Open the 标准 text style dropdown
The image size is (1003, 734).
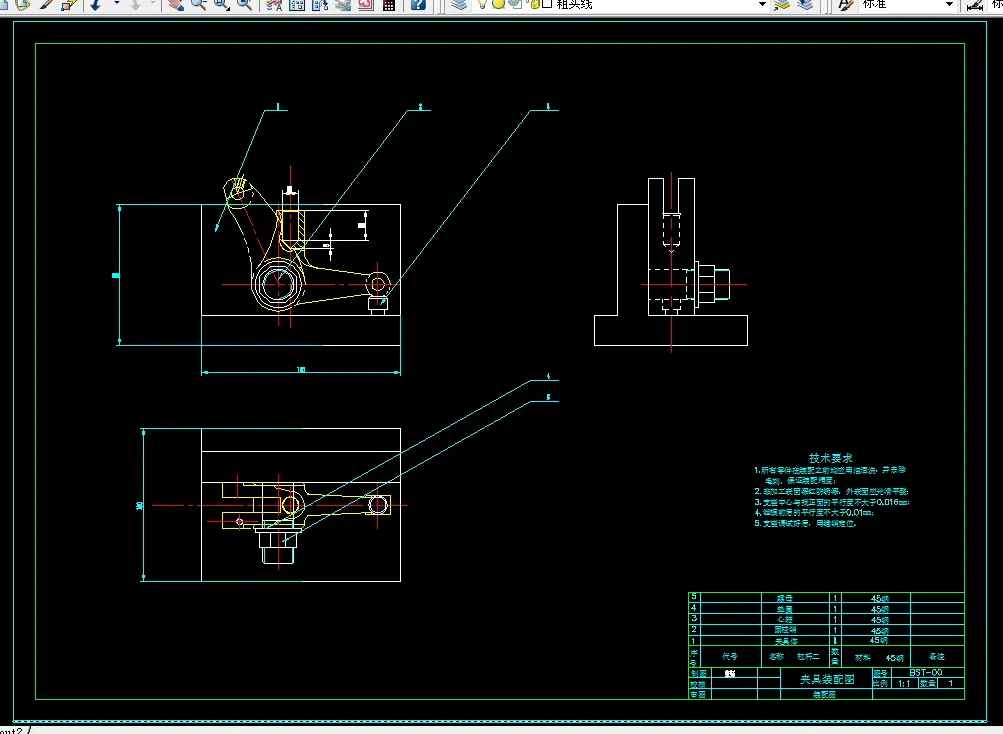point(949,4)
